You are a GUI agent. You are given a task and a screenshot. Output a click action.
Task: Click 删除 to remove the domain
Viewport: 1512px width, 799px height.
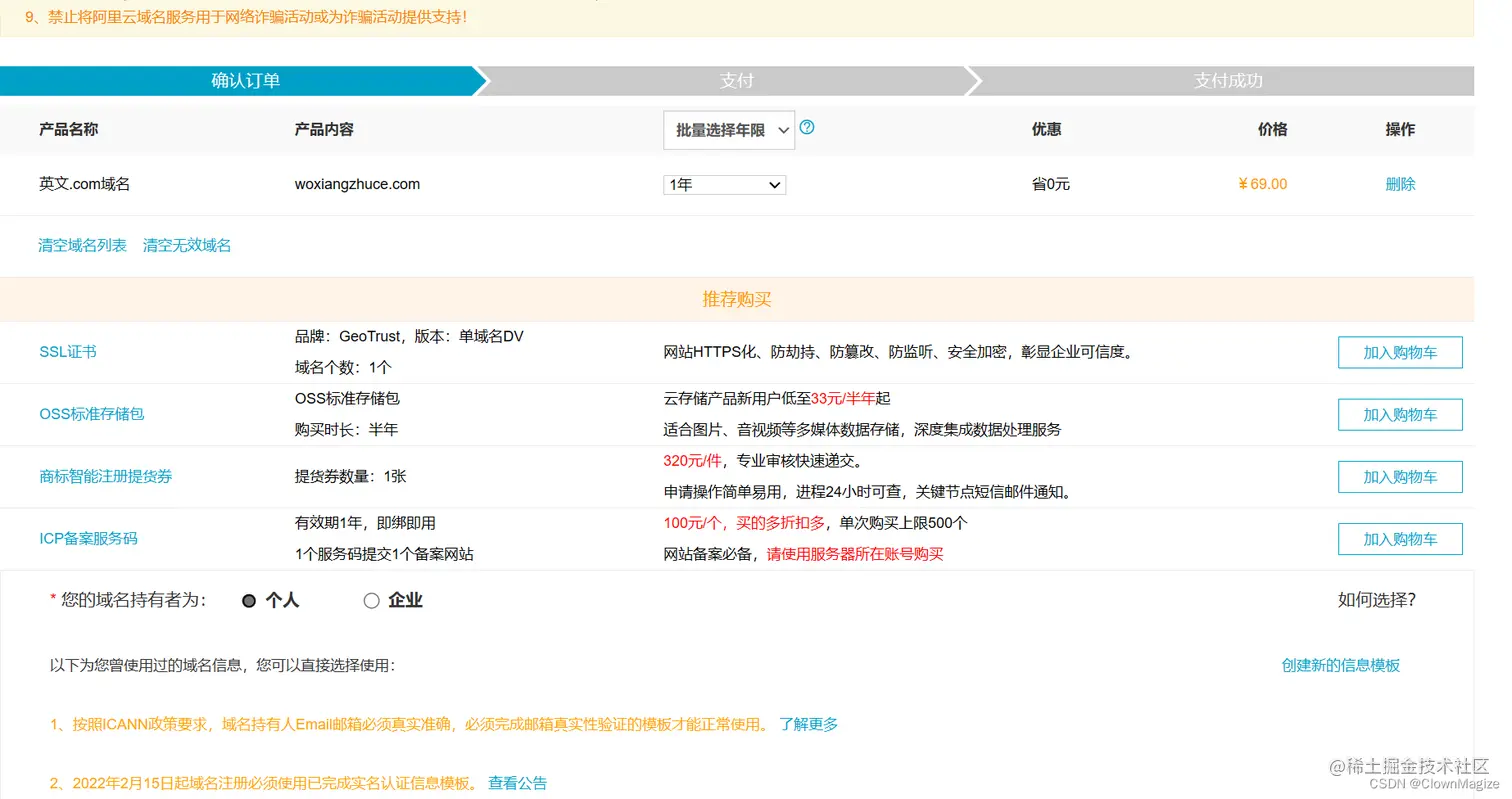click(x=1399, y=184)
